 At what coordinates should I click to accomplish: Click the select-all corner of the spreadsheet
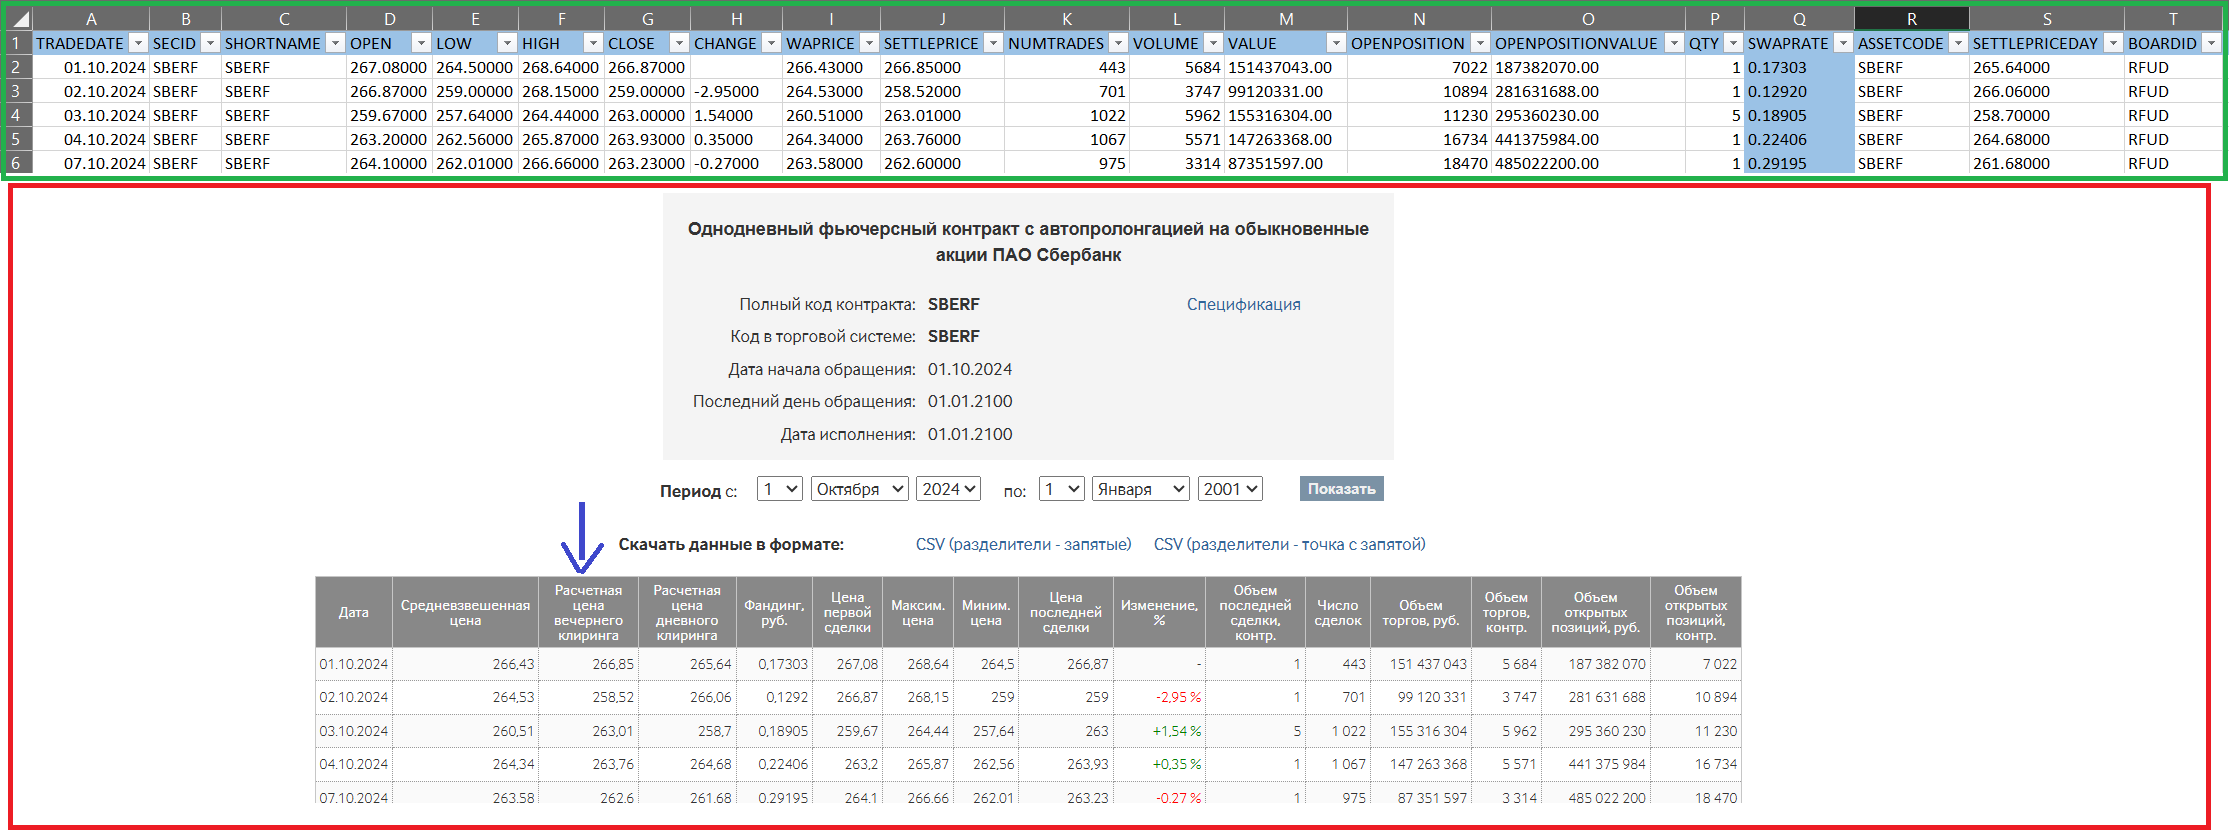pos(19,19)
